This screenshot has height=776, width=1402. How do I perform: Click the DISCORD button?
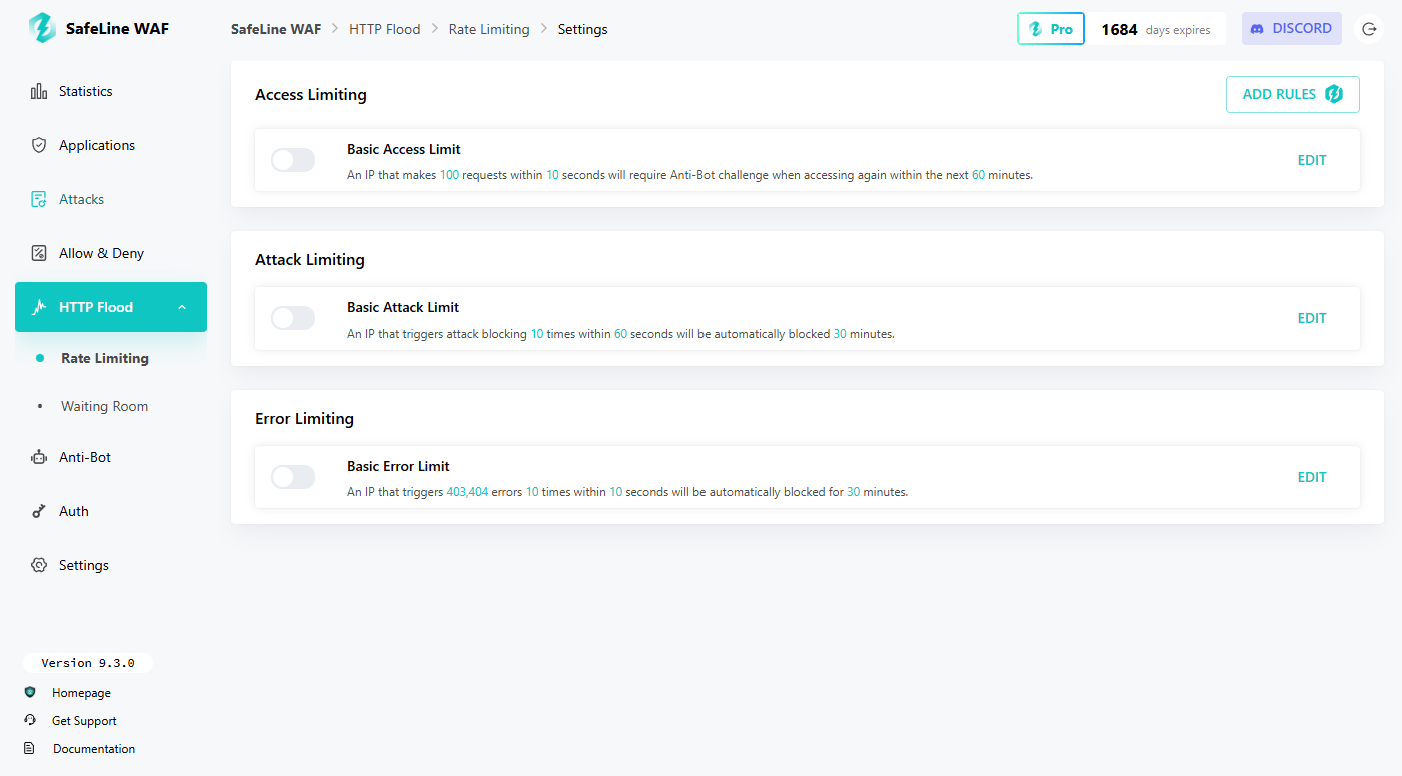click(x=1291, y=29)
